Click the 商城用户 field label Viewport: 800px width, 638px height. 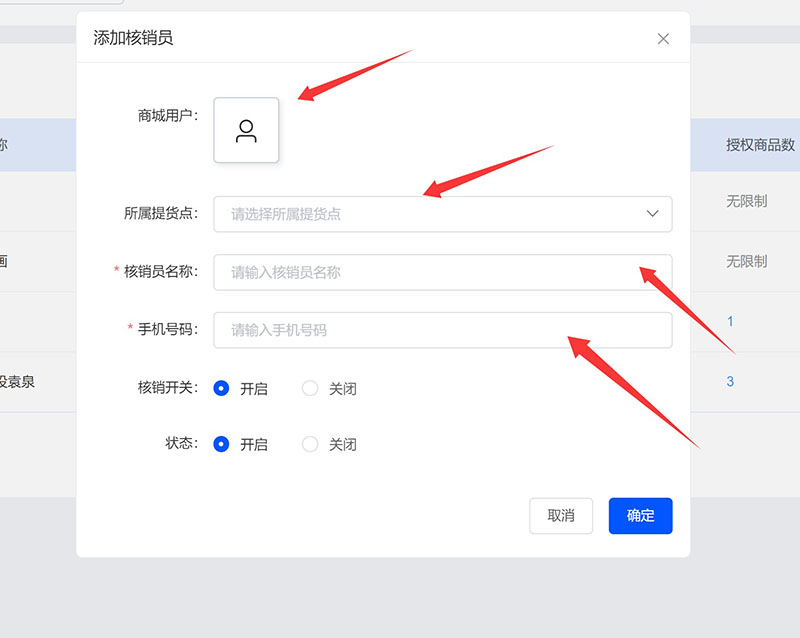tap(167, 116)
